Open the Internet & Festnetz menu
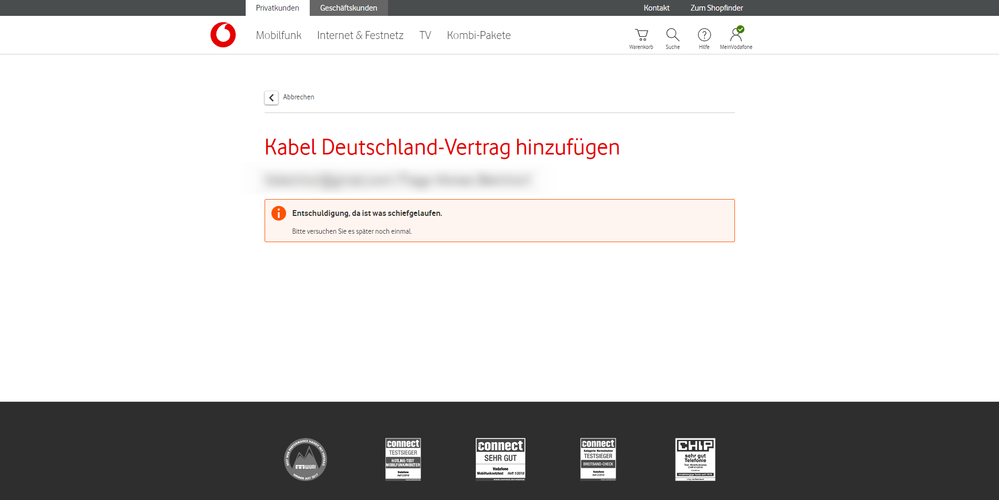Screen dimensions: 999x500 tap(360, 36)
